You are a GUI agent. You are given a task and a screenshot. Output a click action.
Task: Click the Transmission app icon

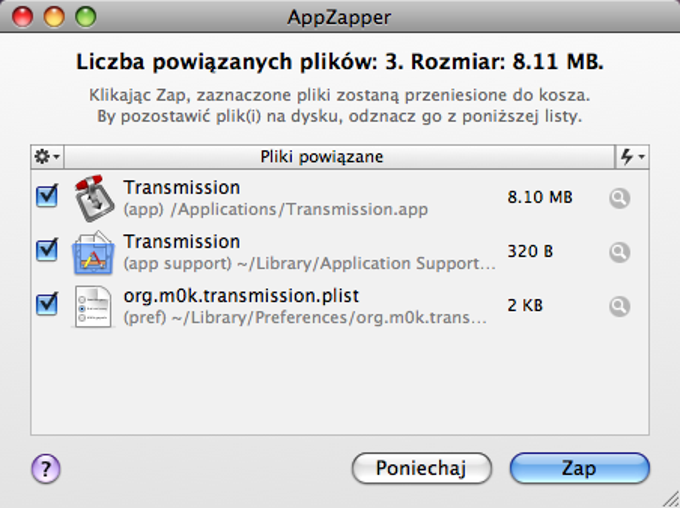95,198
